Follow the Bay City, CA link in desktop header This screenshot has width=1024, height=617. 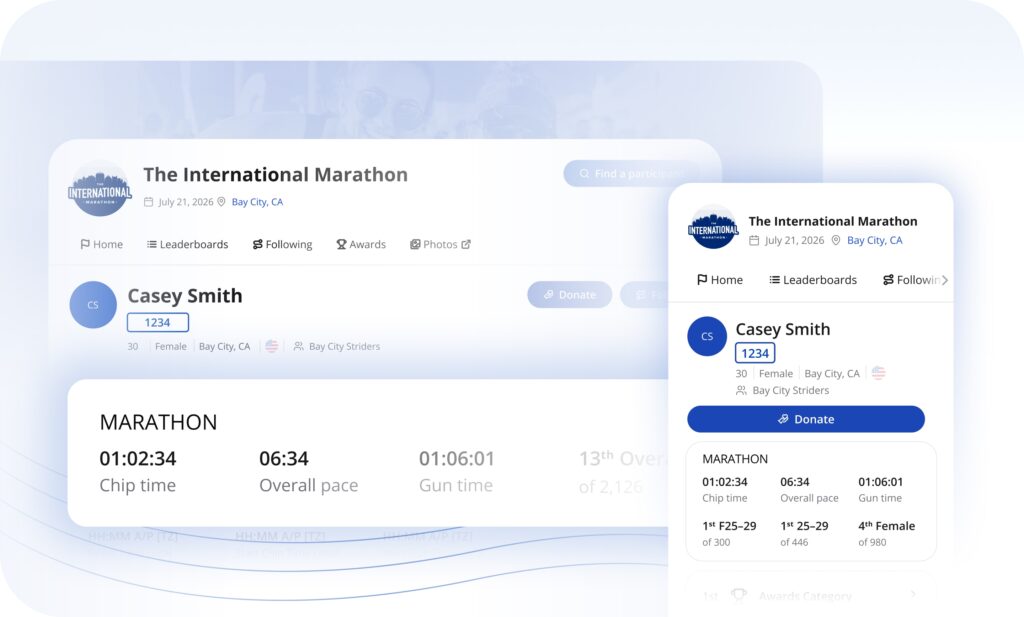click(x=257, y=202)
